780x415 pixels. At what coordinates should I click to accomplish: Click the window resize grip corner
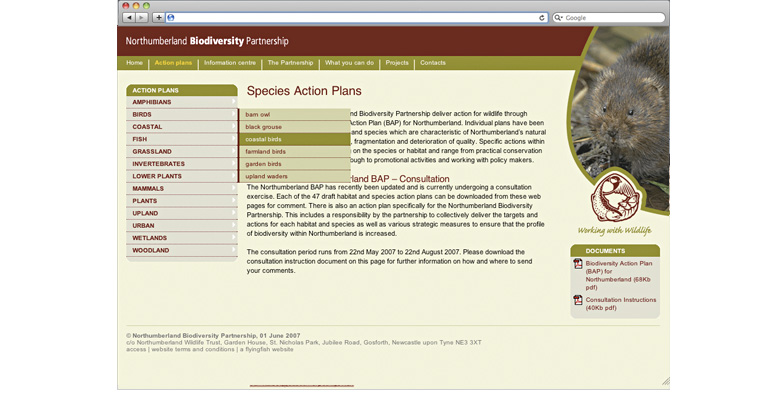[666, 382]
